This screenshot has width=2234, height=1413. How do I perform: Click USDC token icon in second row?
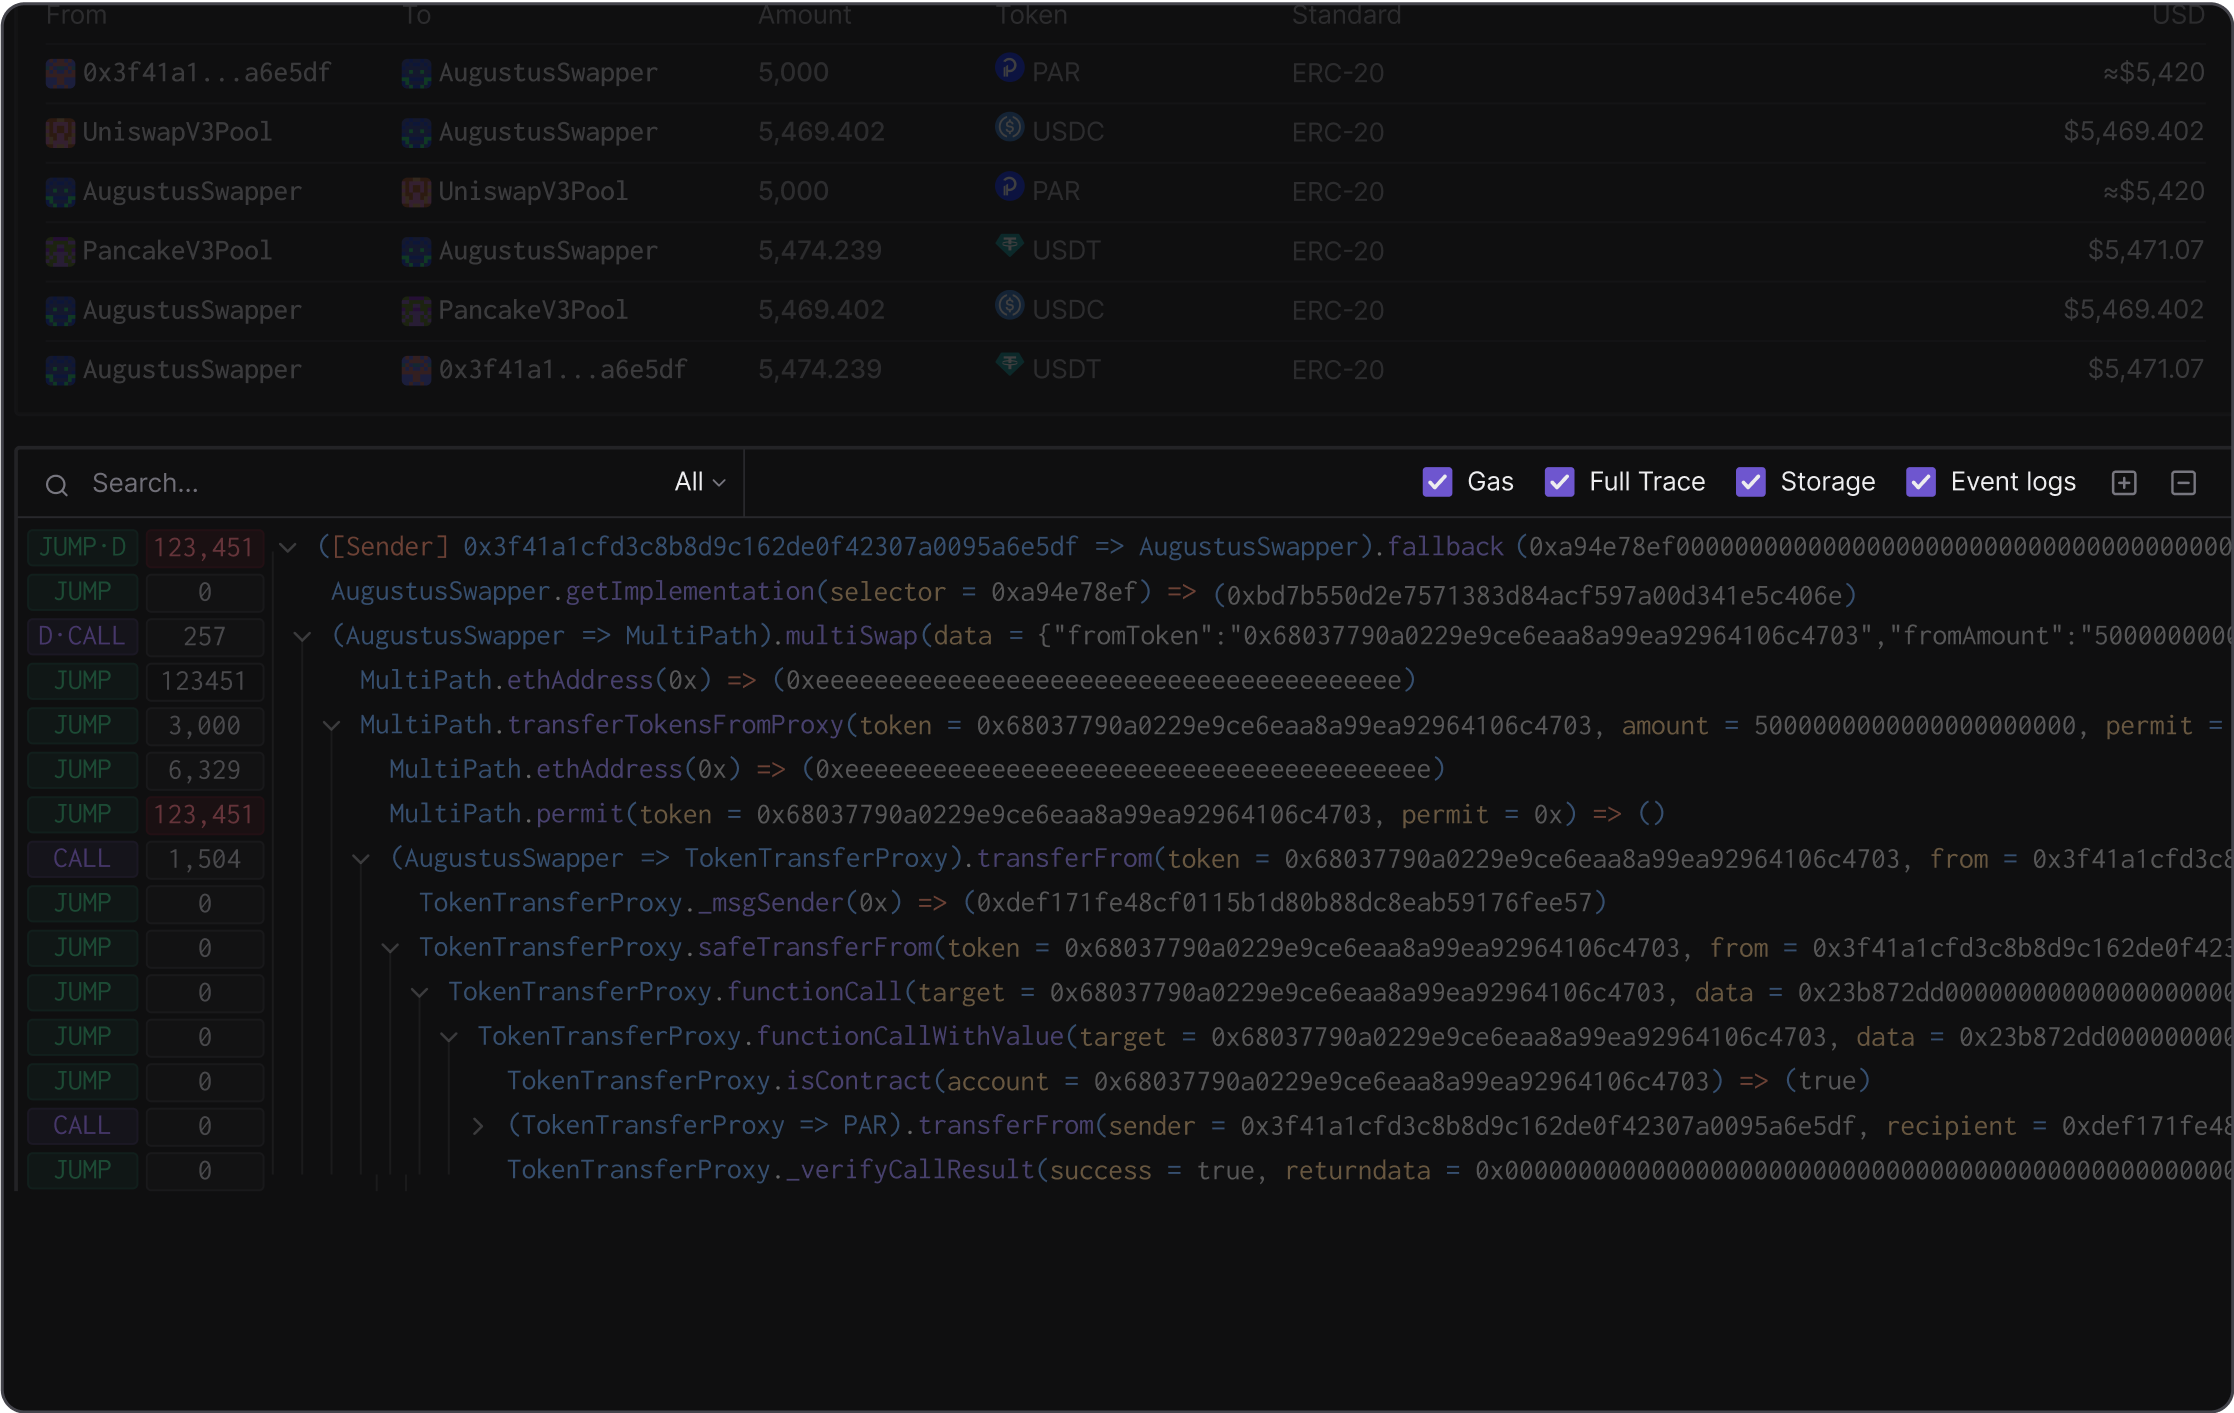pyautogui.click(x=1009, y=128)
